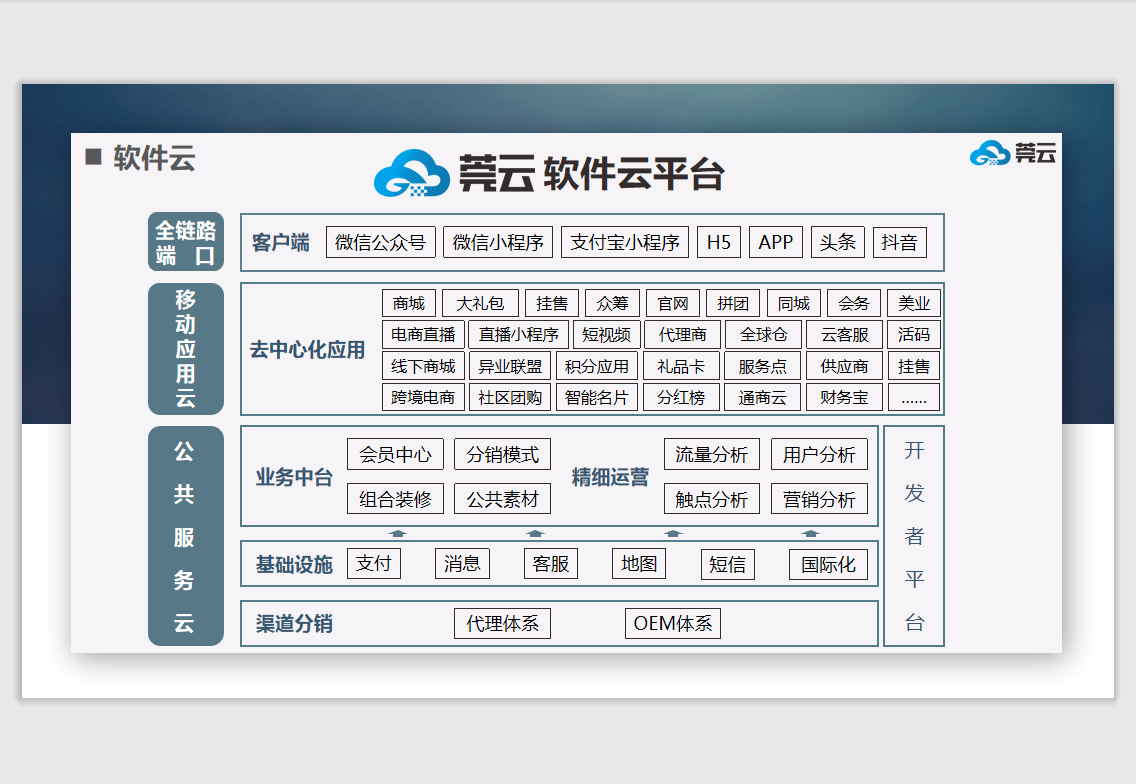Open 流量分析 in 精细运营
The height and width of the screenshot is (784, 1136).
coord(712,454)
